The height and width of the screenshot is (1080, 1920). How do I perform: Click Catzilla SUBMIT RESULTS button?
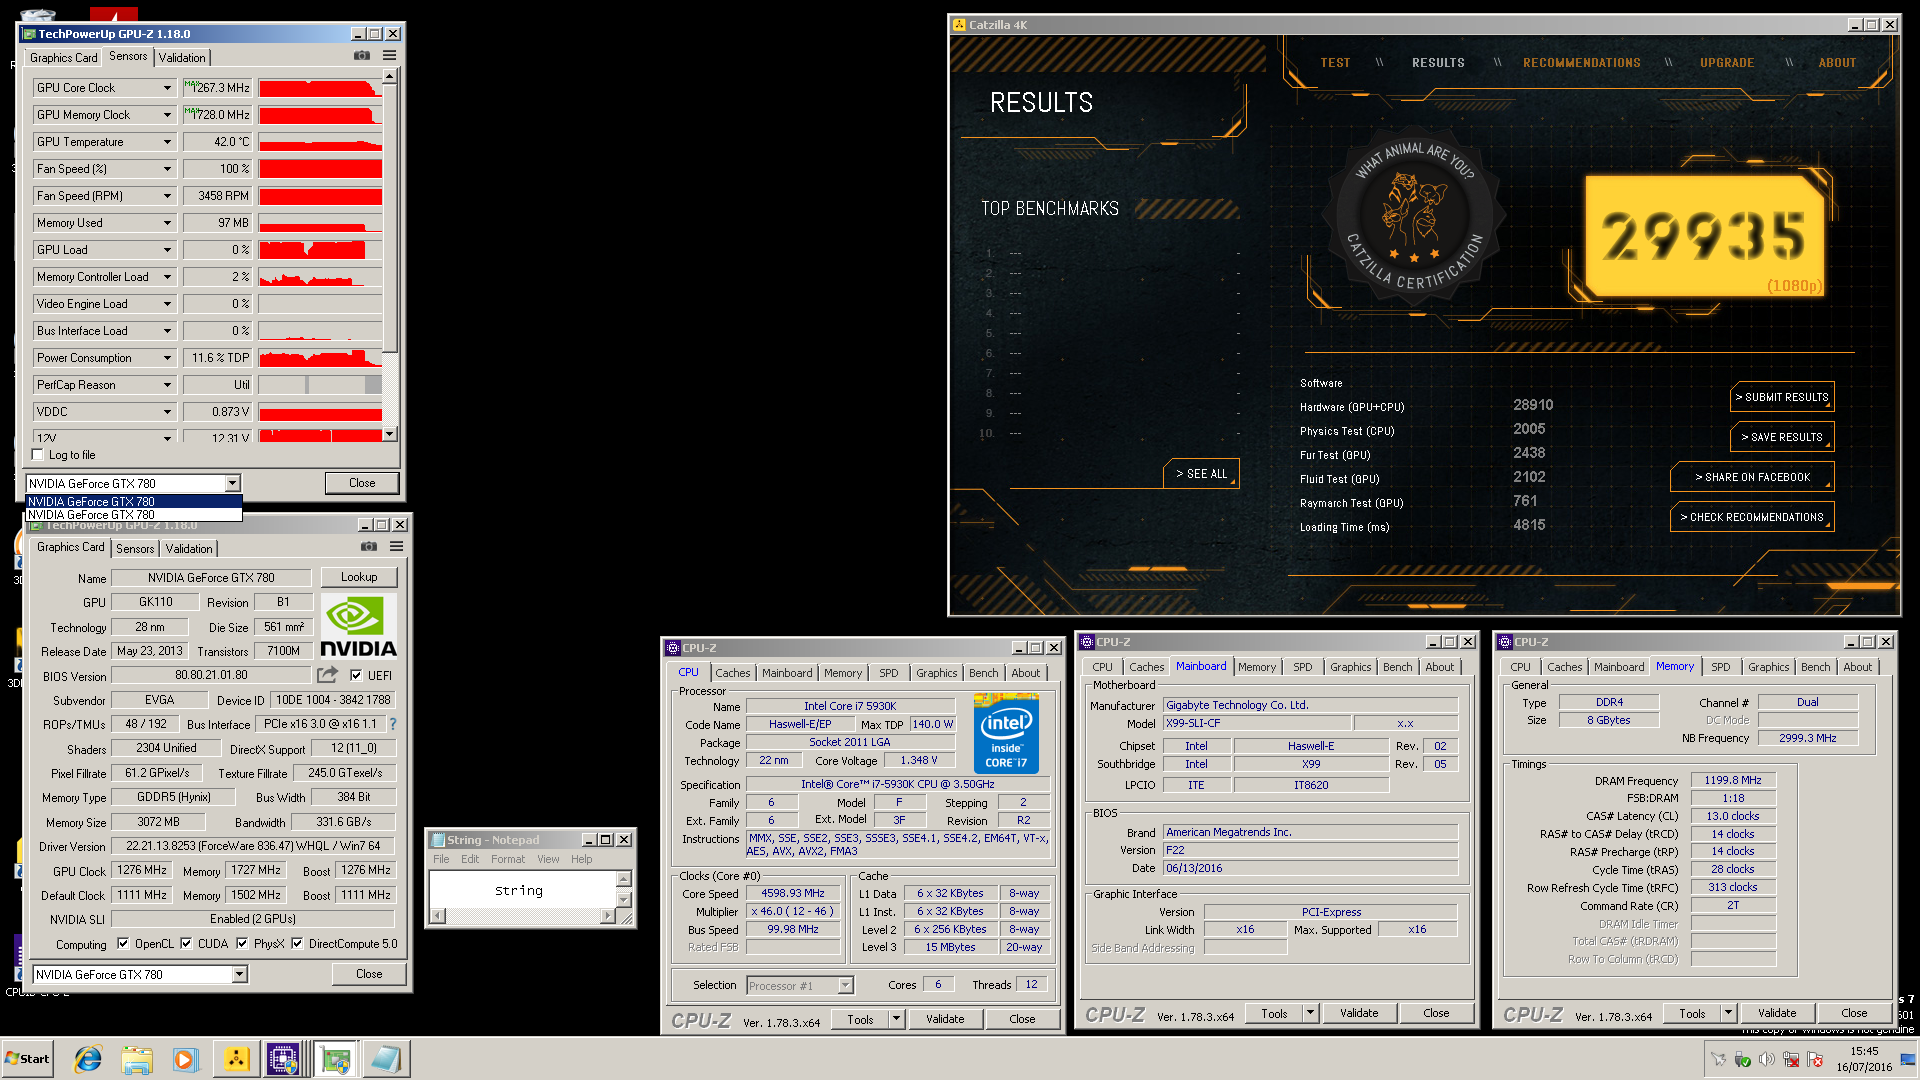[1783, 397]
